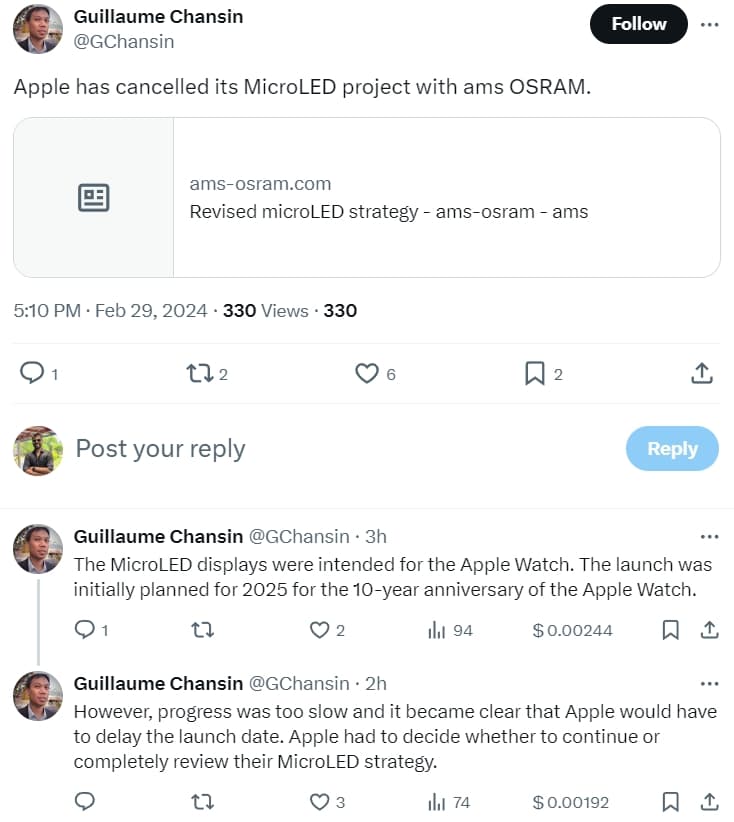This screenshot has height=822, width=734.
Task: View analytics showing 94 views
Action: (x=450, y=630)
